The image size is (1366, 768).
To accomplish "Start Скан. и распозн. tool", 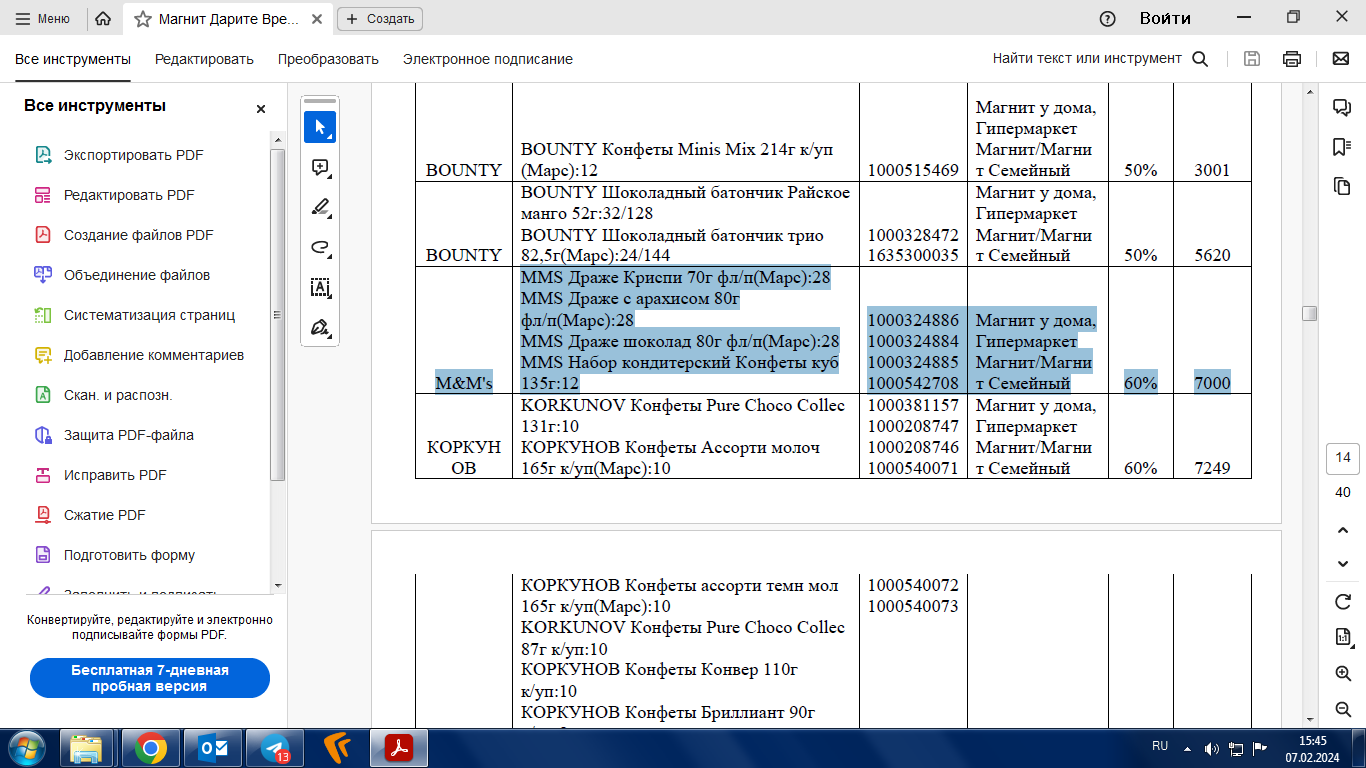I will click(x=118, y=395).
